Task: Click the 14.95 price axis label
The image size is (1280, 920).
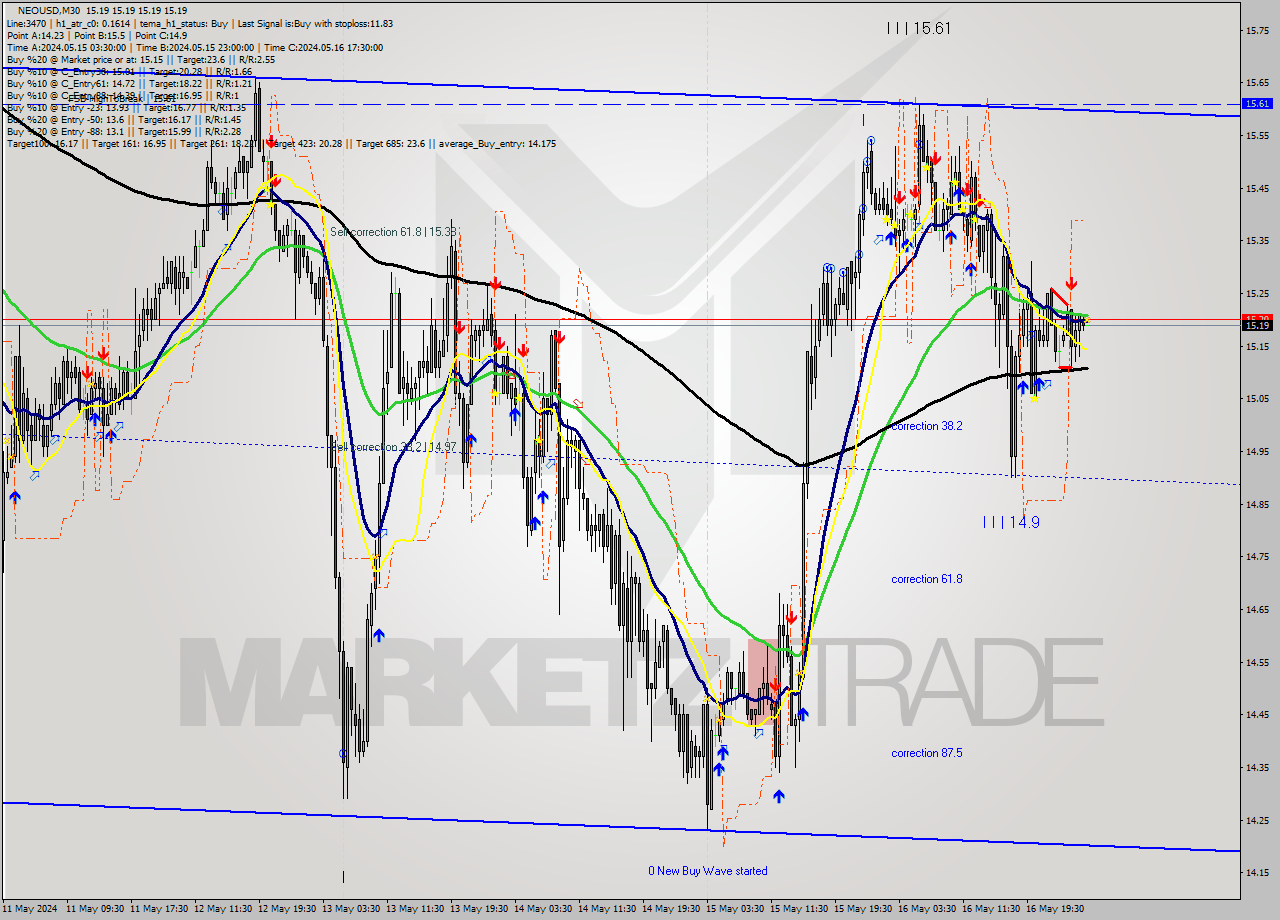Action: [x=1257, y=451]
